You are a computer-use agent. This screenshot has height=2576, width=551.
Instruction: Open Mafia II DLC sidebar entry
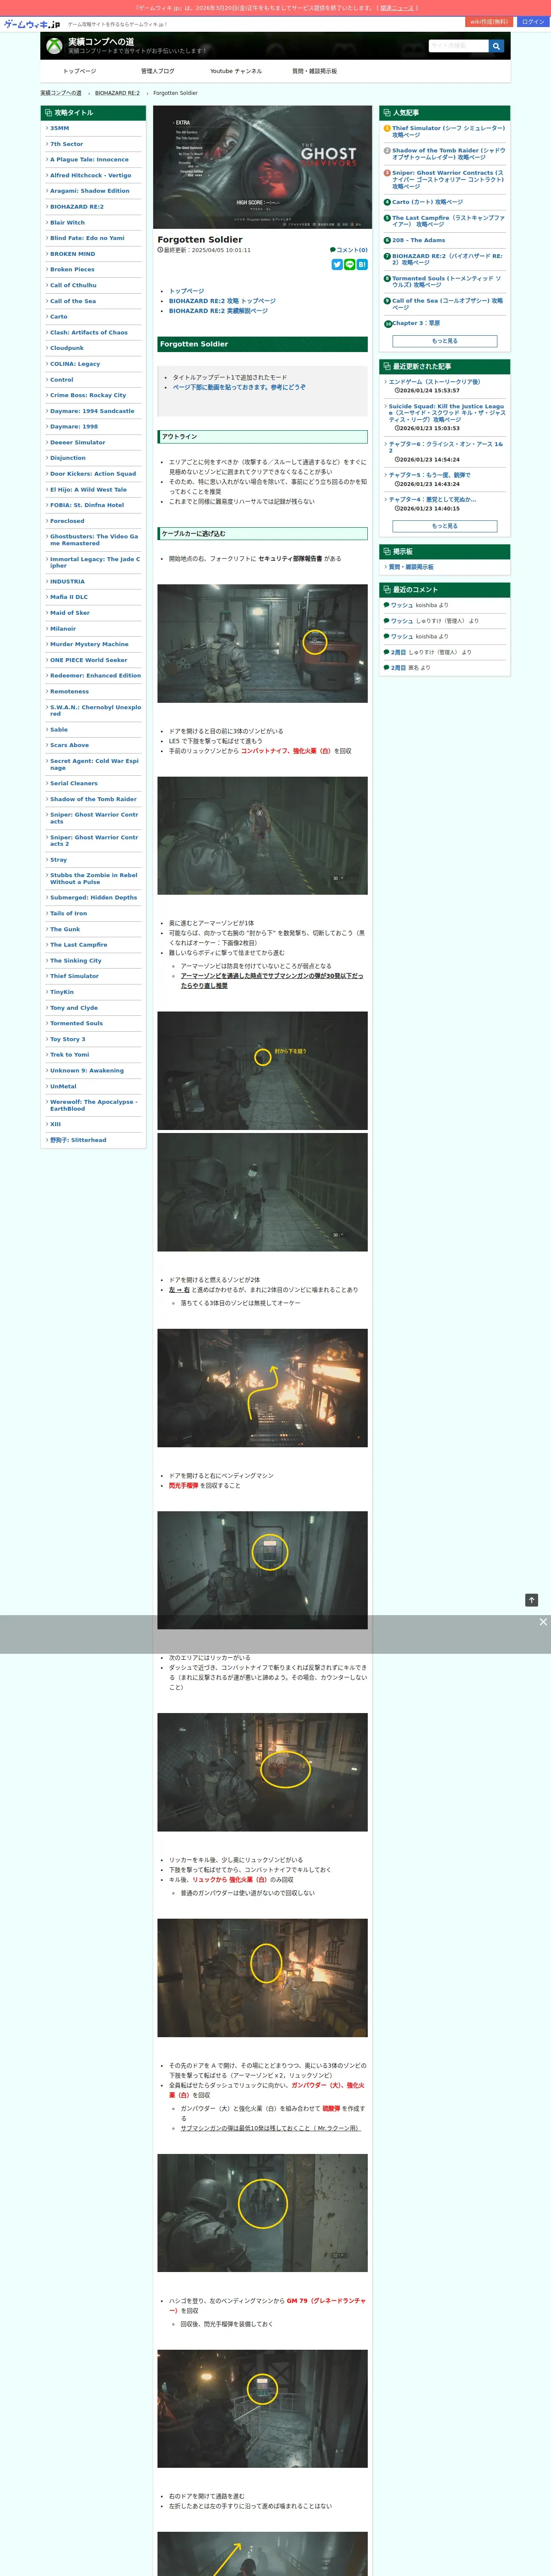[69, 597]
